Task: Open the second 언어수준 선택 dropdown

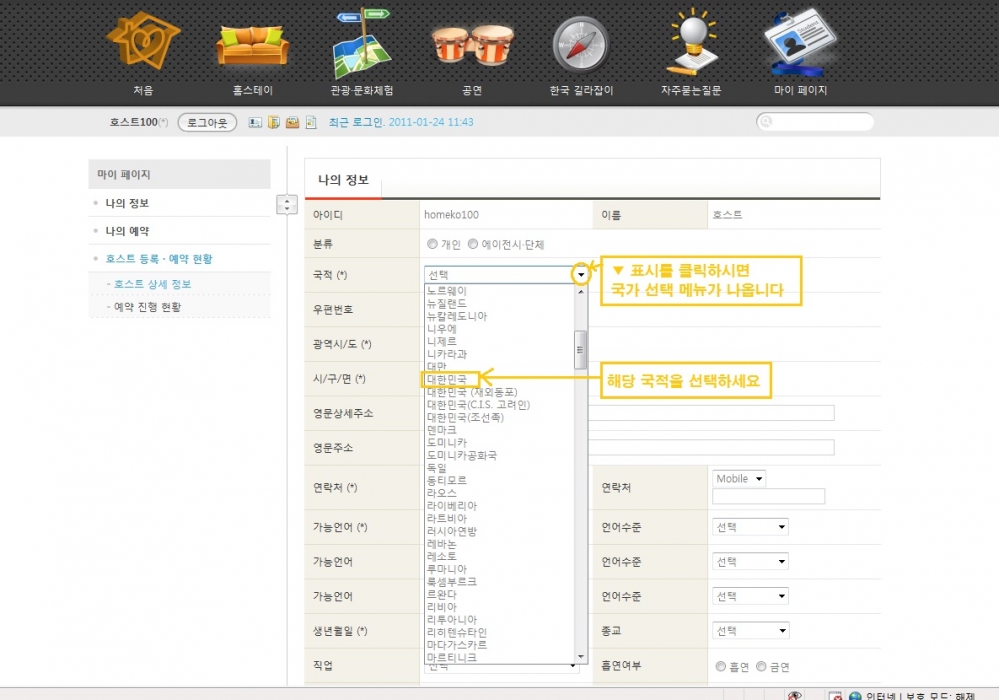Action: tap(751, 561)
